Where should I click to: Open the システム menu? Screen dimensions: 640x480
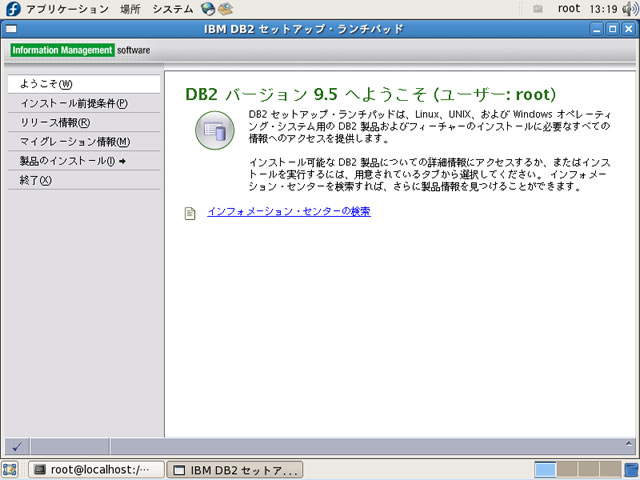(172, 9)
